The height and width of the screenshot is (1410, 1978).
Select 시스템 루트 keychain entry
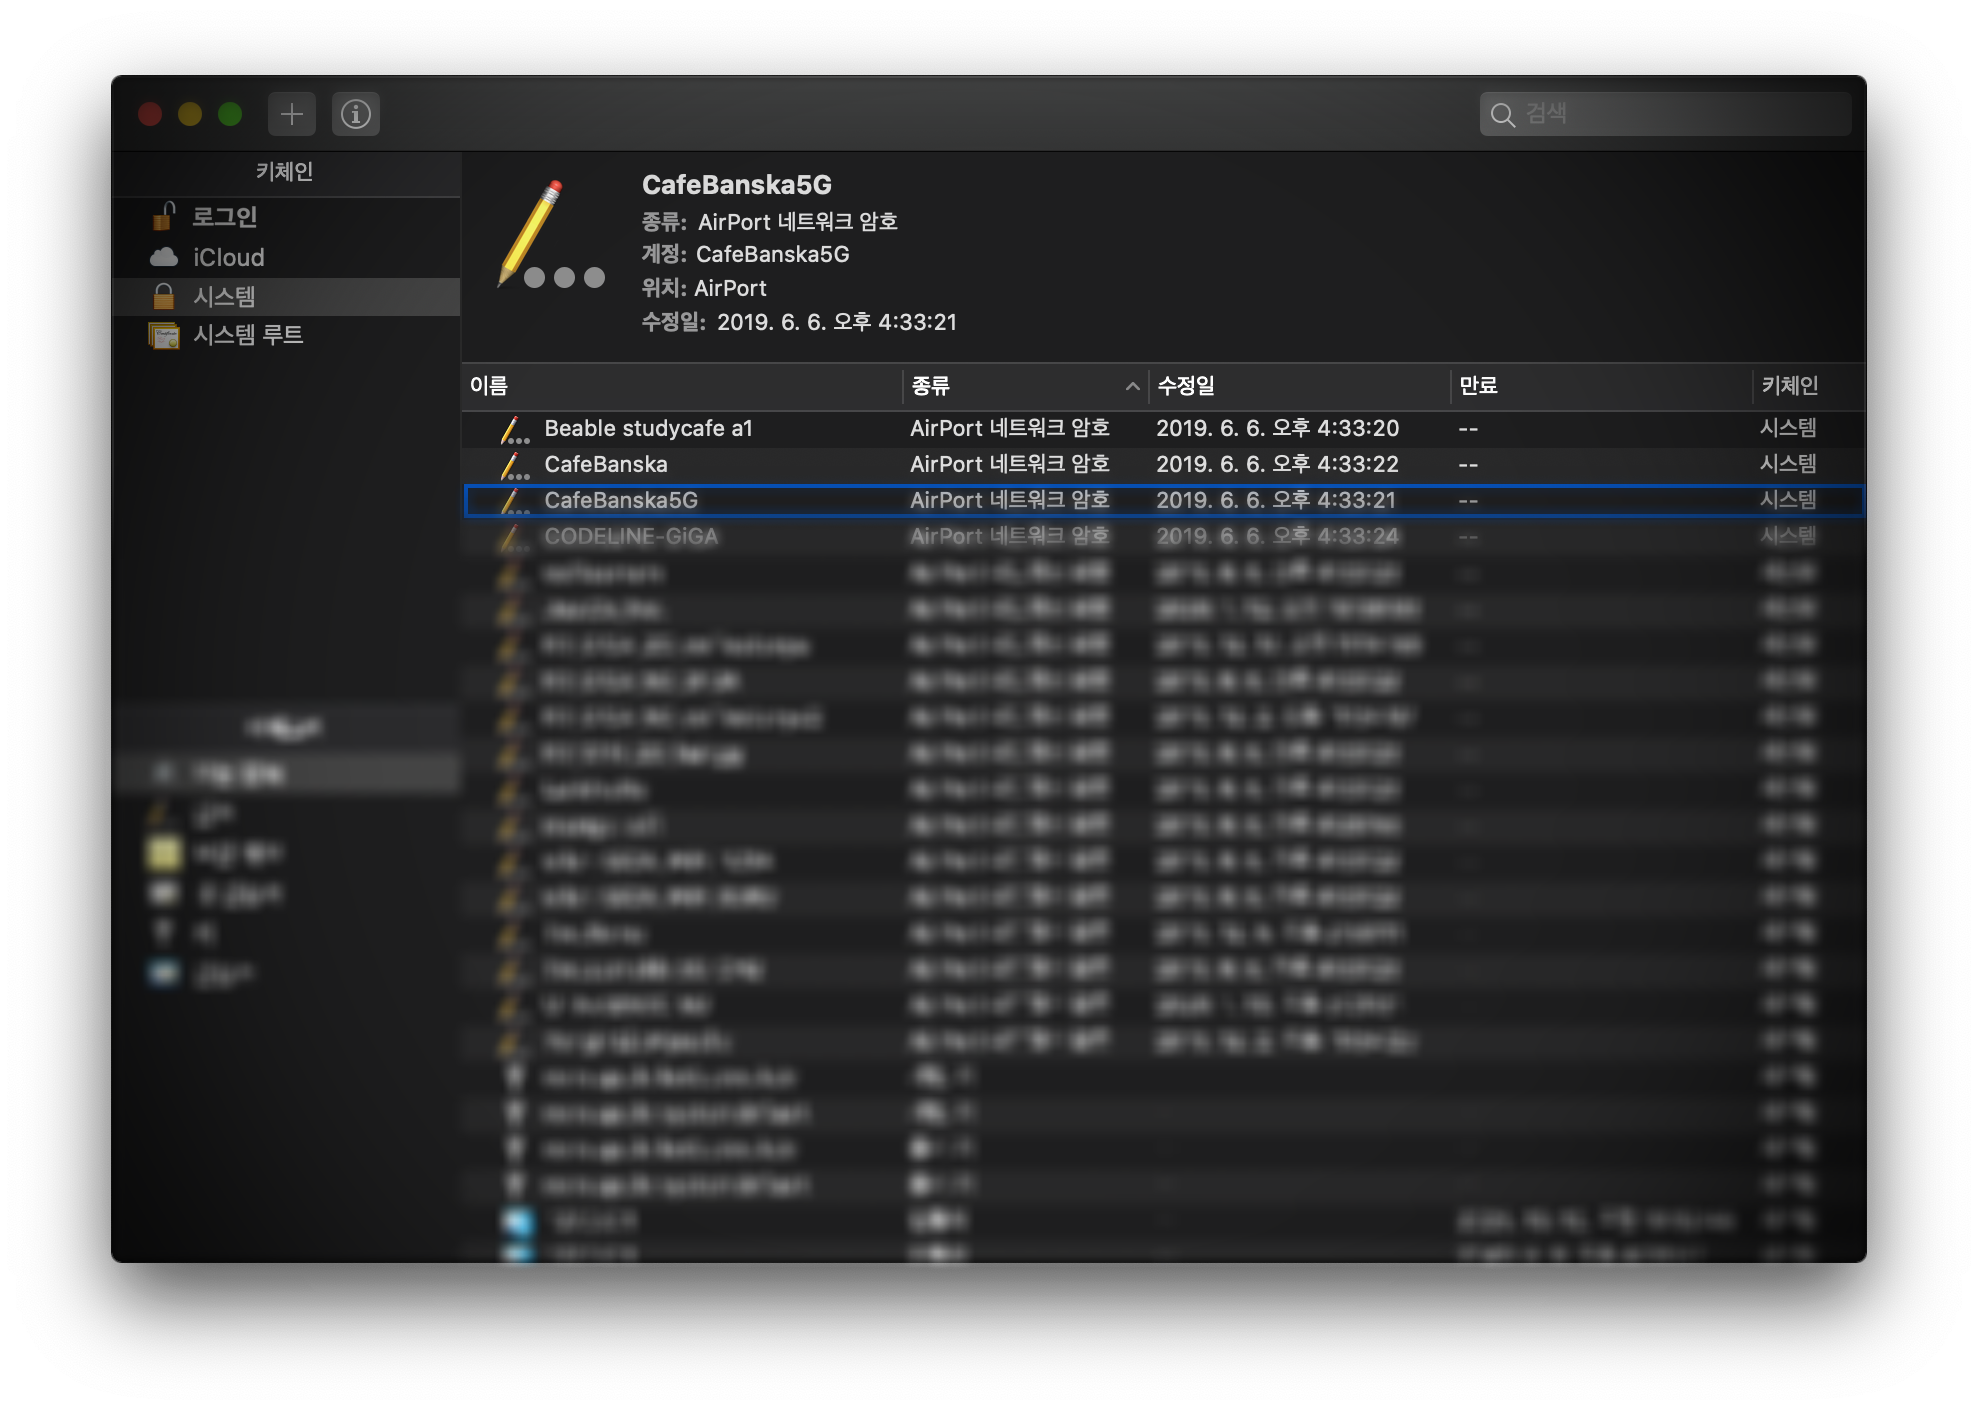pos(248,335)
